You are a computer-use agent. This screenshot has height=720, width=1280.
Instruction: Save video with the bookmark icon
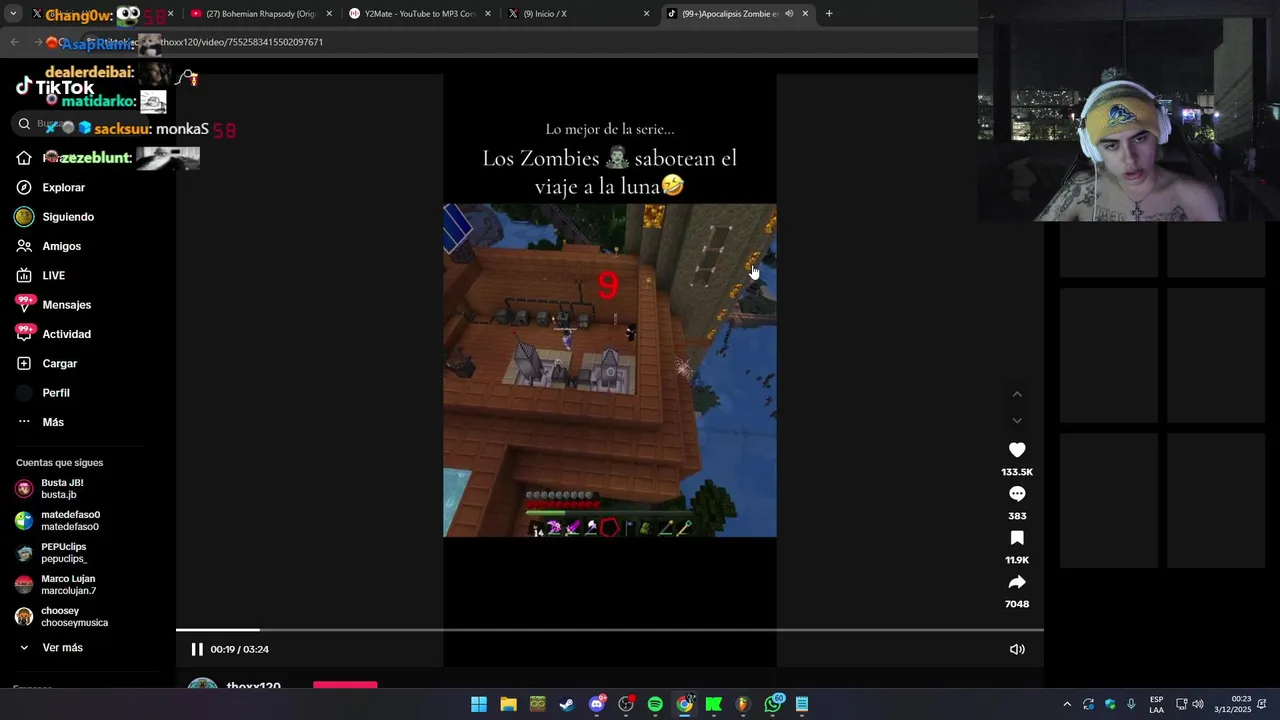tap(1017, 538)
